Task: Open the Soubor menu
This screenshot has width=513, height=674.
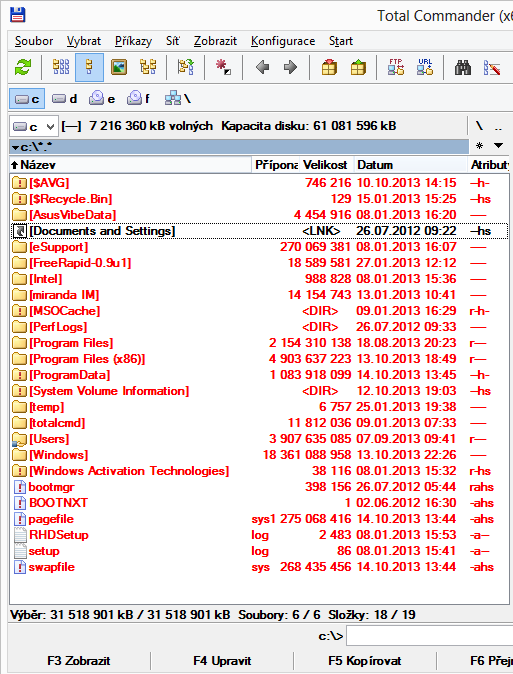Action: click(x=34, y=41)
